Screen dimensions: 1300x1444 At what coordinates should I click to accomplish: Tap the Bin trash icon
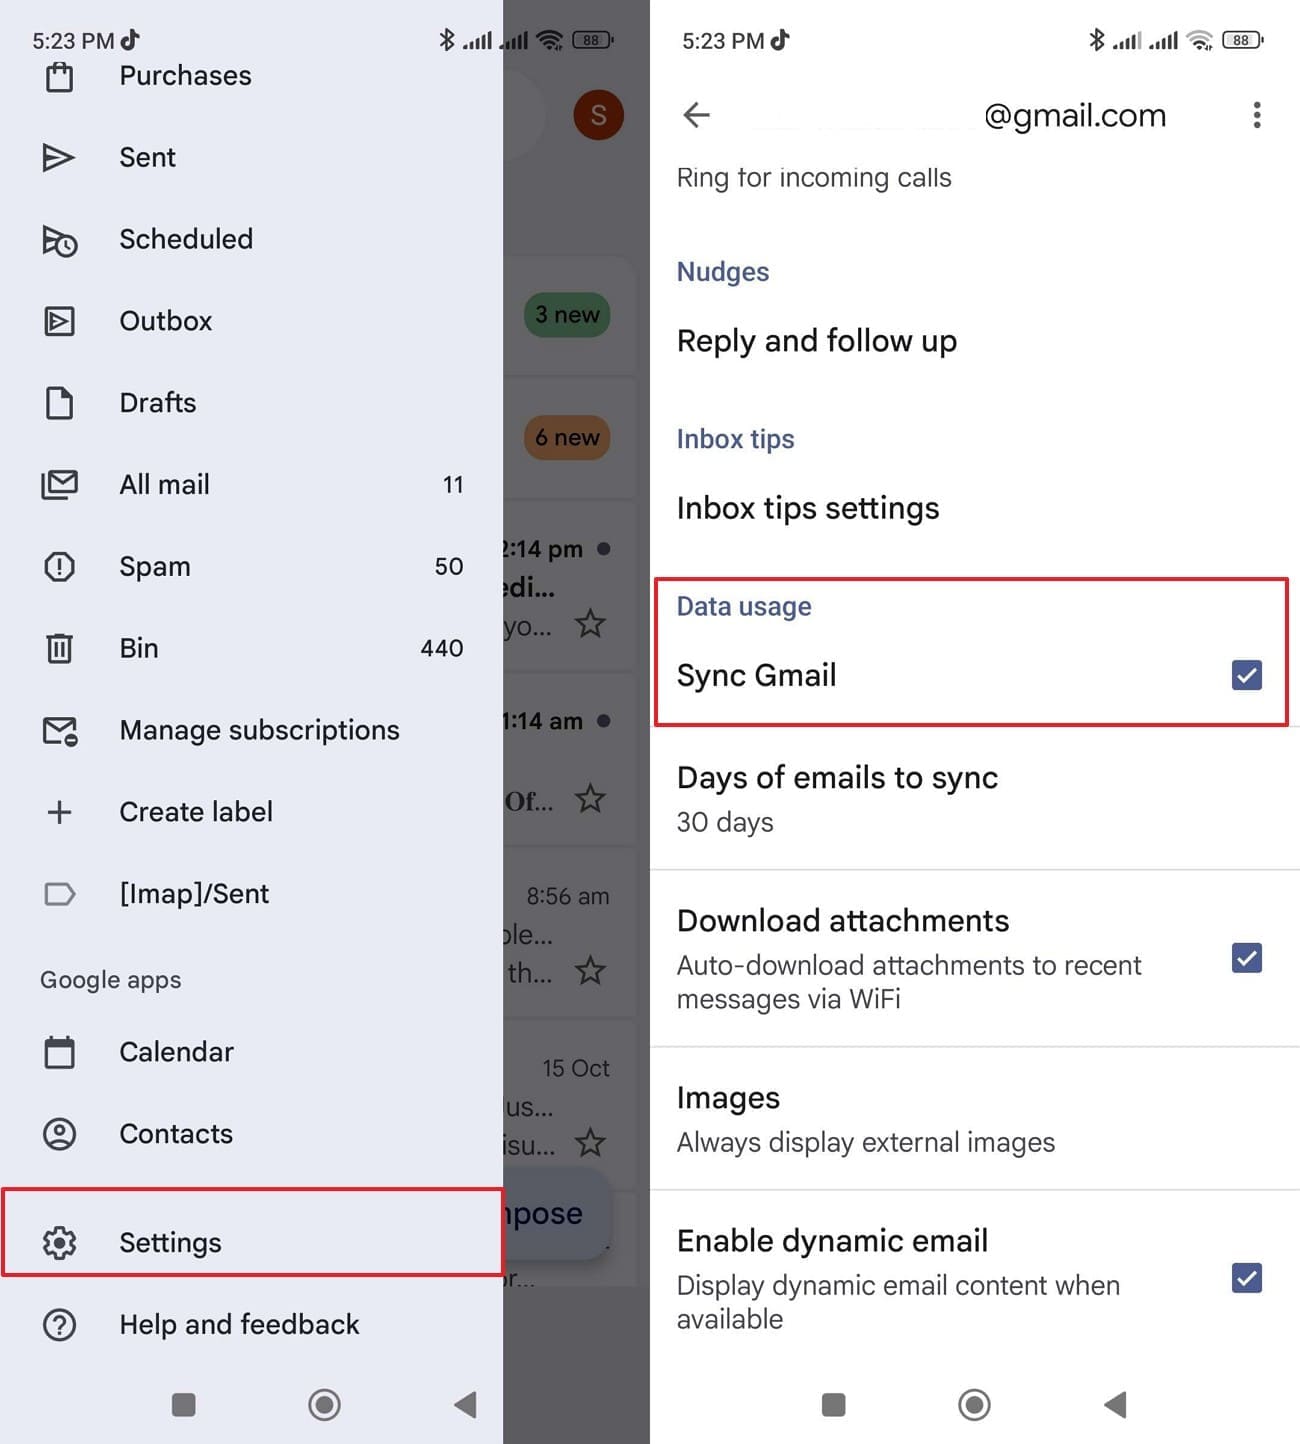[59, 648]
